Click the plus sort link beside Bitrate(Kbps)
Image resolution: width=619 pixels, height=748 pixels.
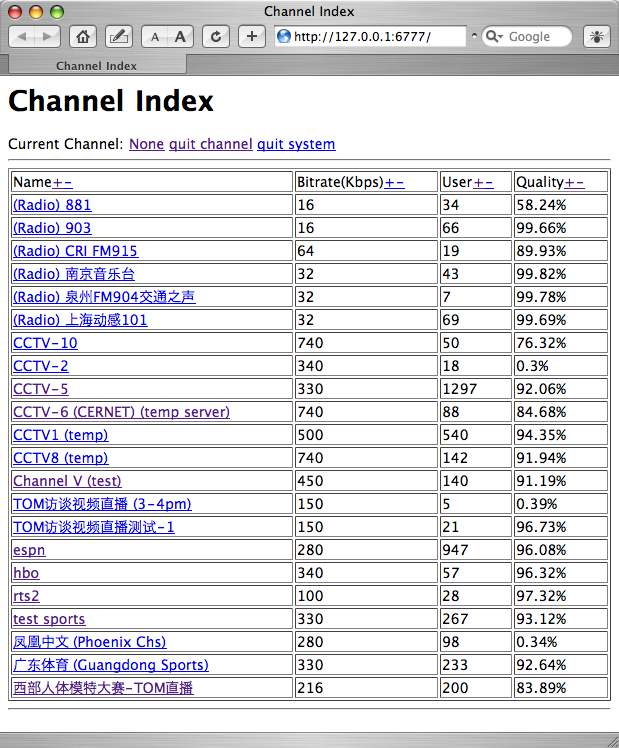pos(390,182)
